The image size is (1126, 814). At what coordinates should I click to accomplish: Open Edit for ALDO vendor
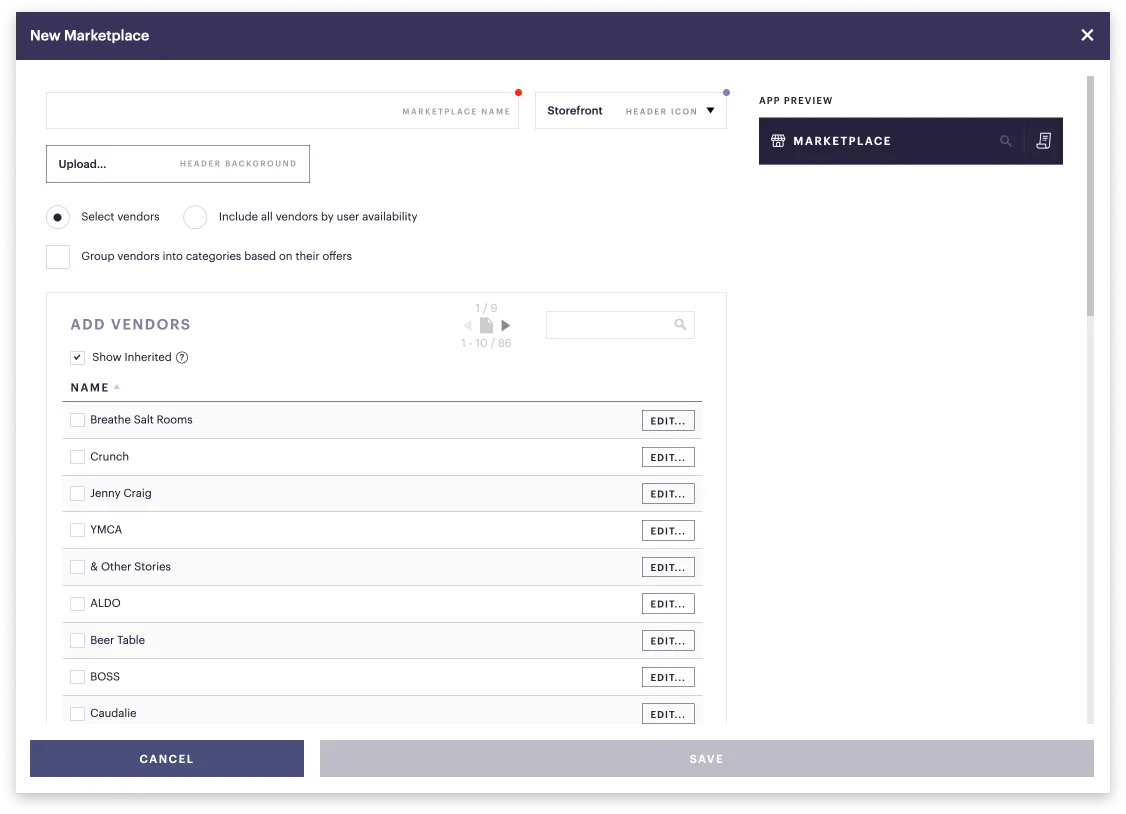(668, 604)
